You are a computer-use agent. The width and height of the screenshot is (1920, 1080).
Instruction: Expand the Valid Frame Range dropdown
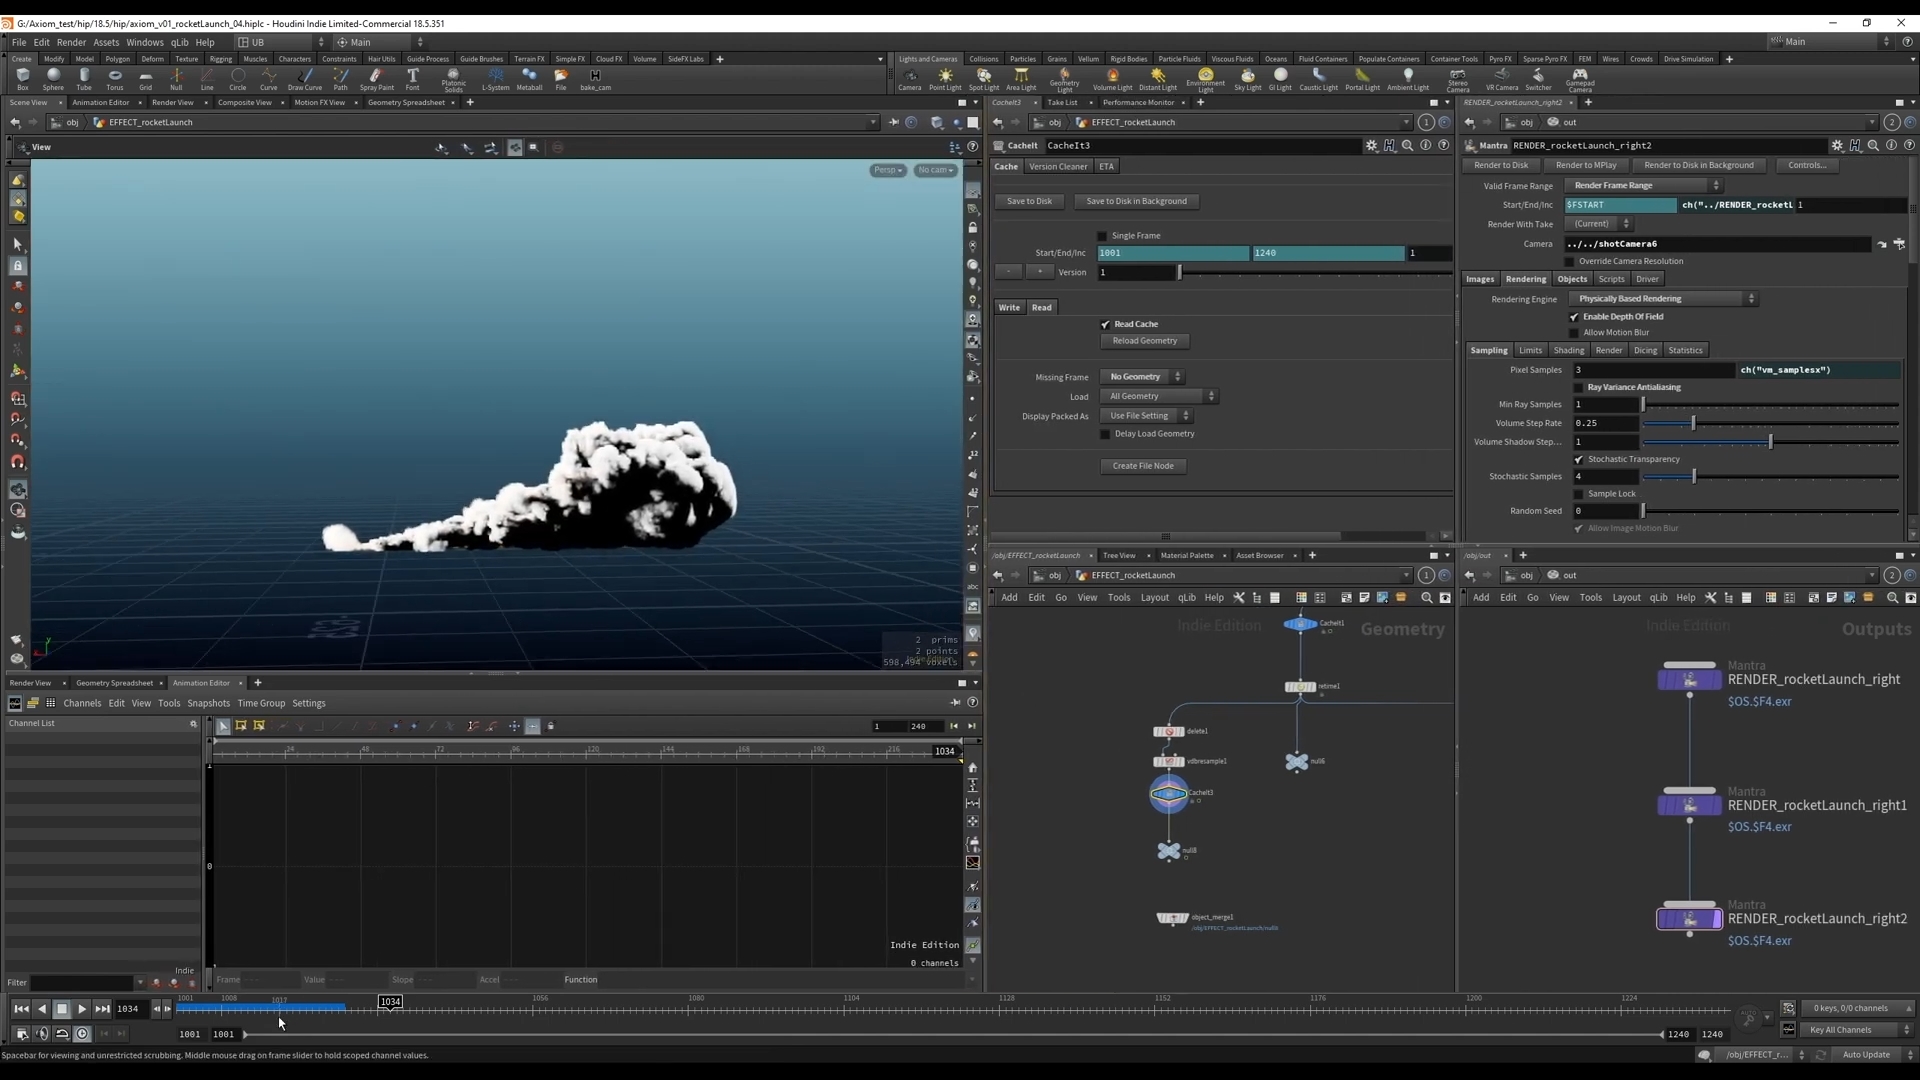click(x=1642, y=186)
